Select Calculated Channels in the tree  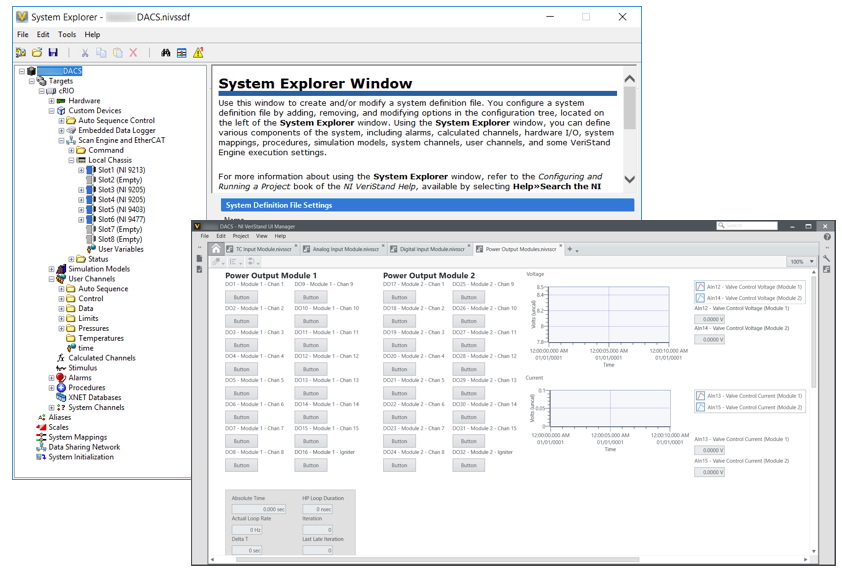tap(102, 358)
